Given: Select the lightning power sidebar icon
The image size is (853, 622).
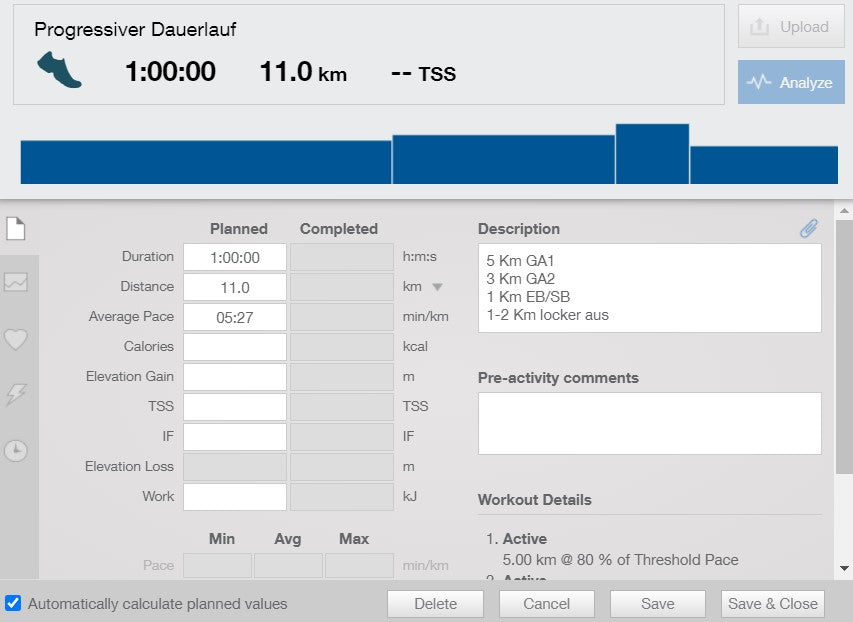Looking at the screenshot, I should point(15,396).
